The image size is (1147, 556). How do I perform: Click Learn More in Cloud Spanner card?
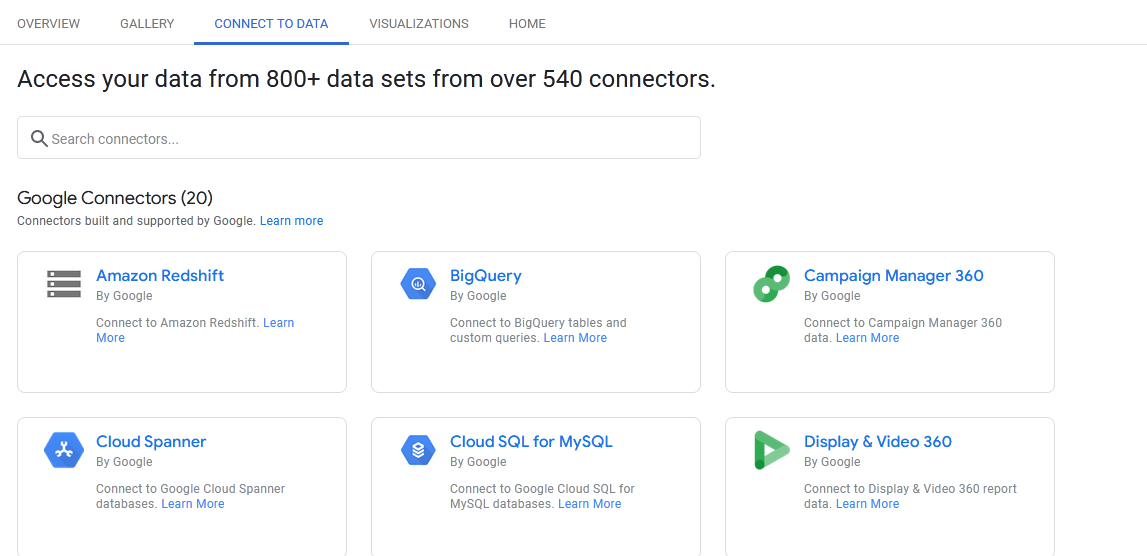coord(193,504)
